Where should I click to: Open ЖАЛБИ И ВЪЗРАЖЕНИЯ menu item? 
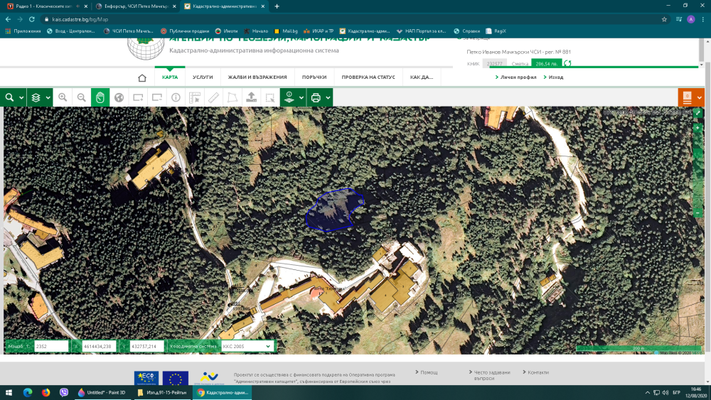[257, 77]
